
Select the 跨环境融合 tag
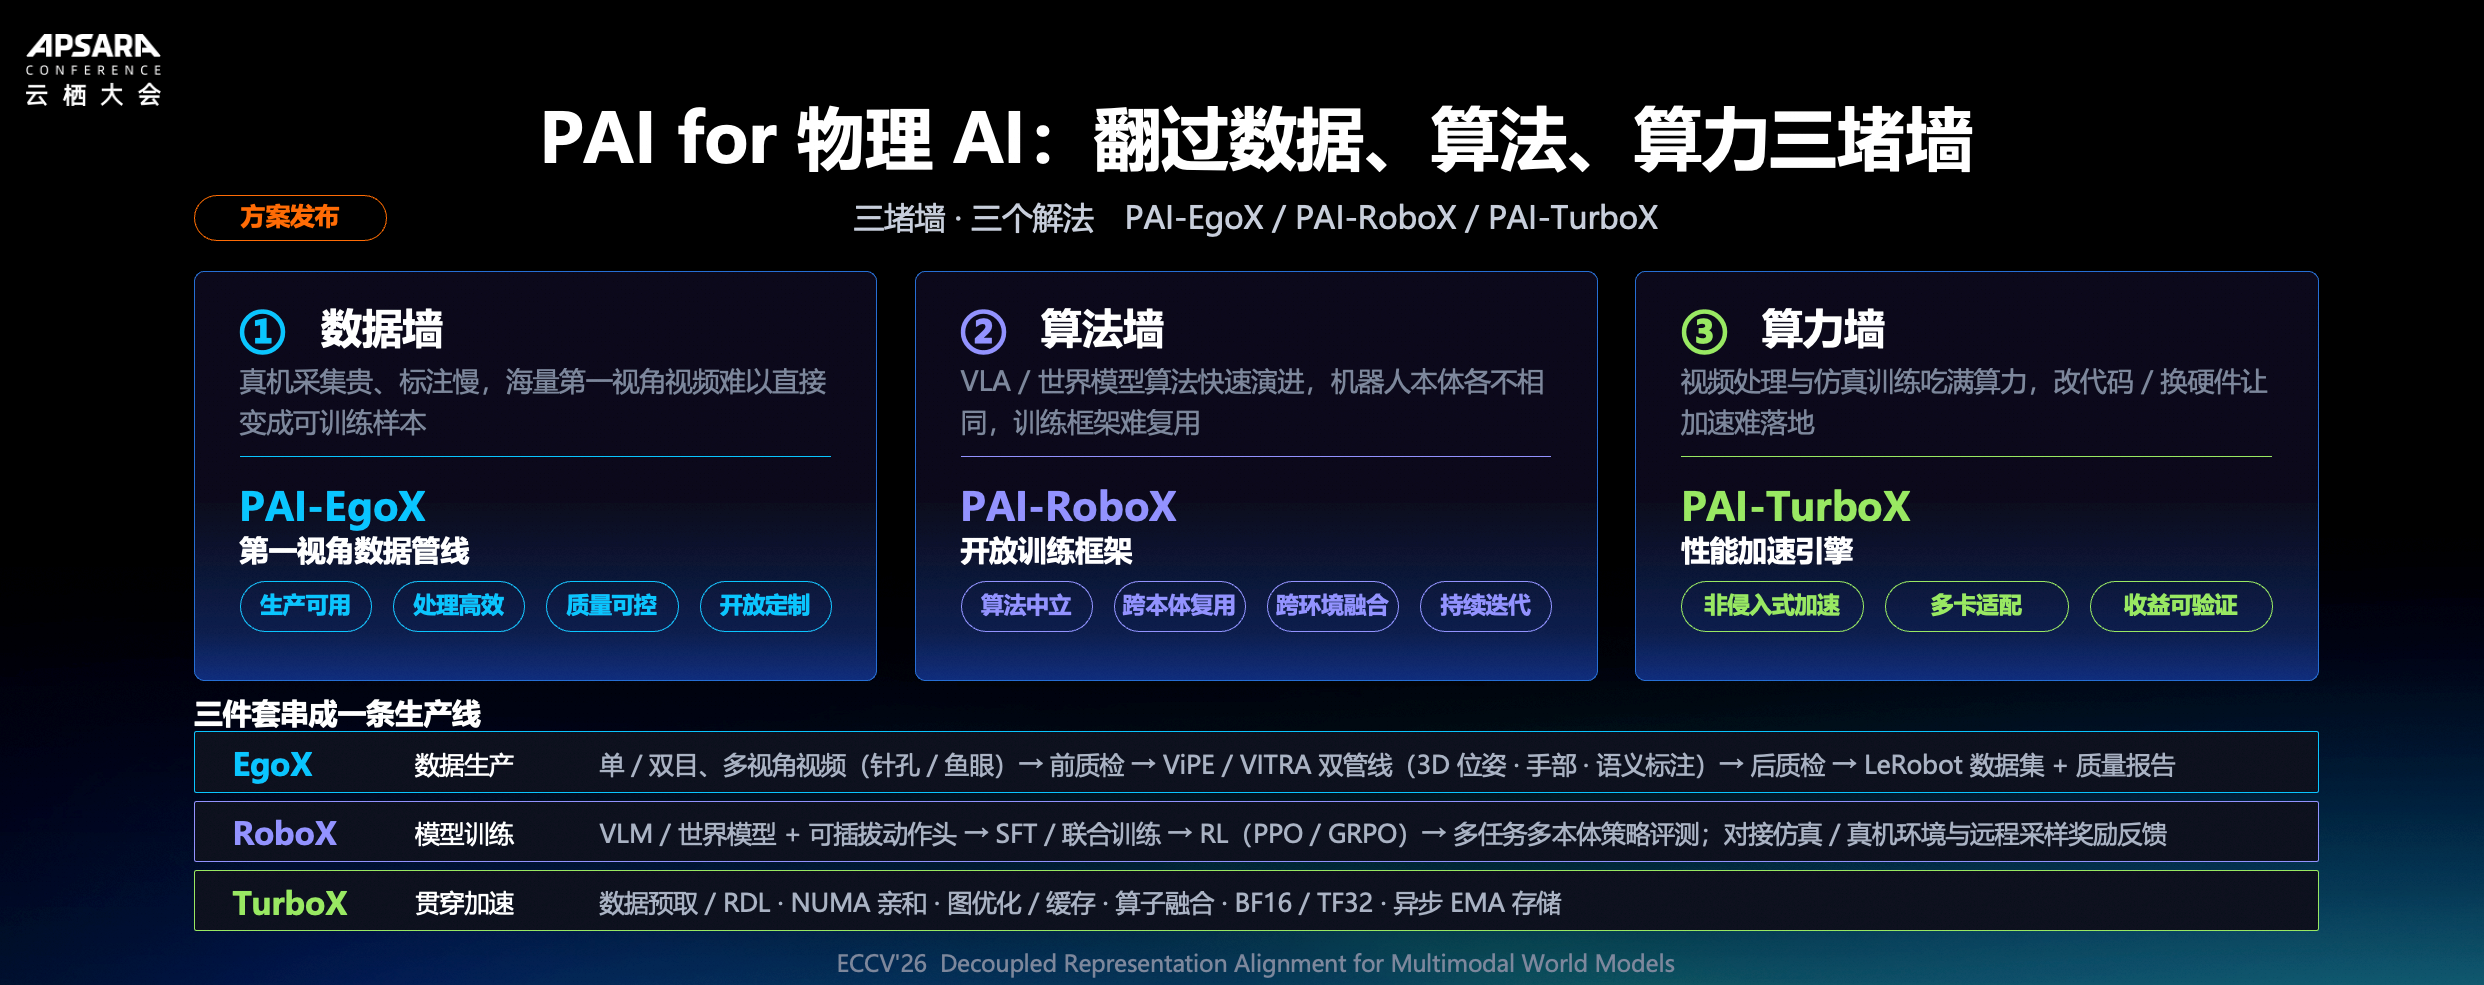tap(1332, 606)
